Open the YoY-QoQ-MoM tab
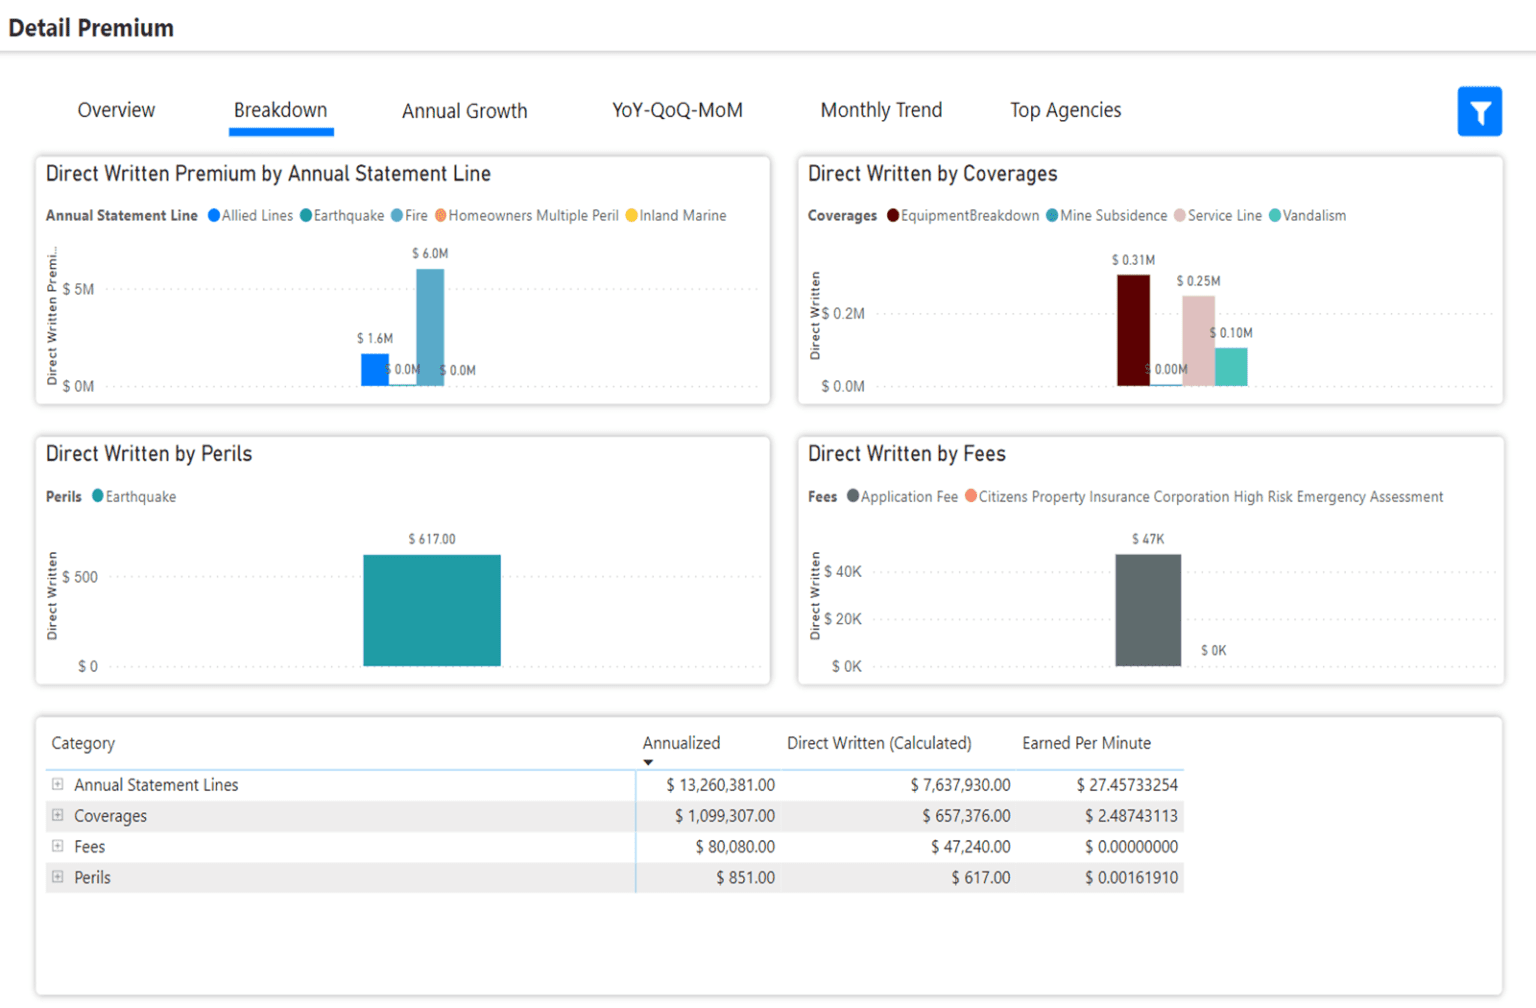 pyautogui.click(x=677, y=110)
